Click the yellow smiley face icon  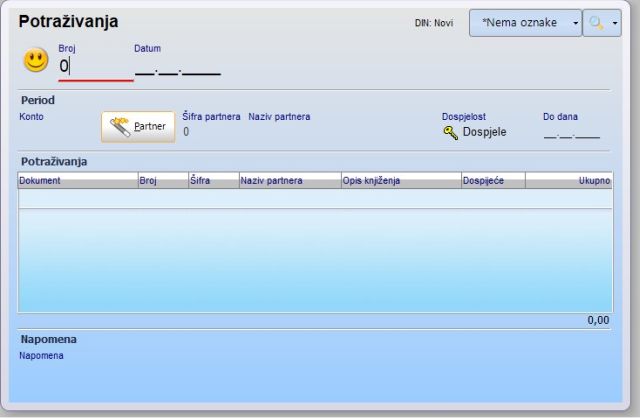tap(36, 61)
